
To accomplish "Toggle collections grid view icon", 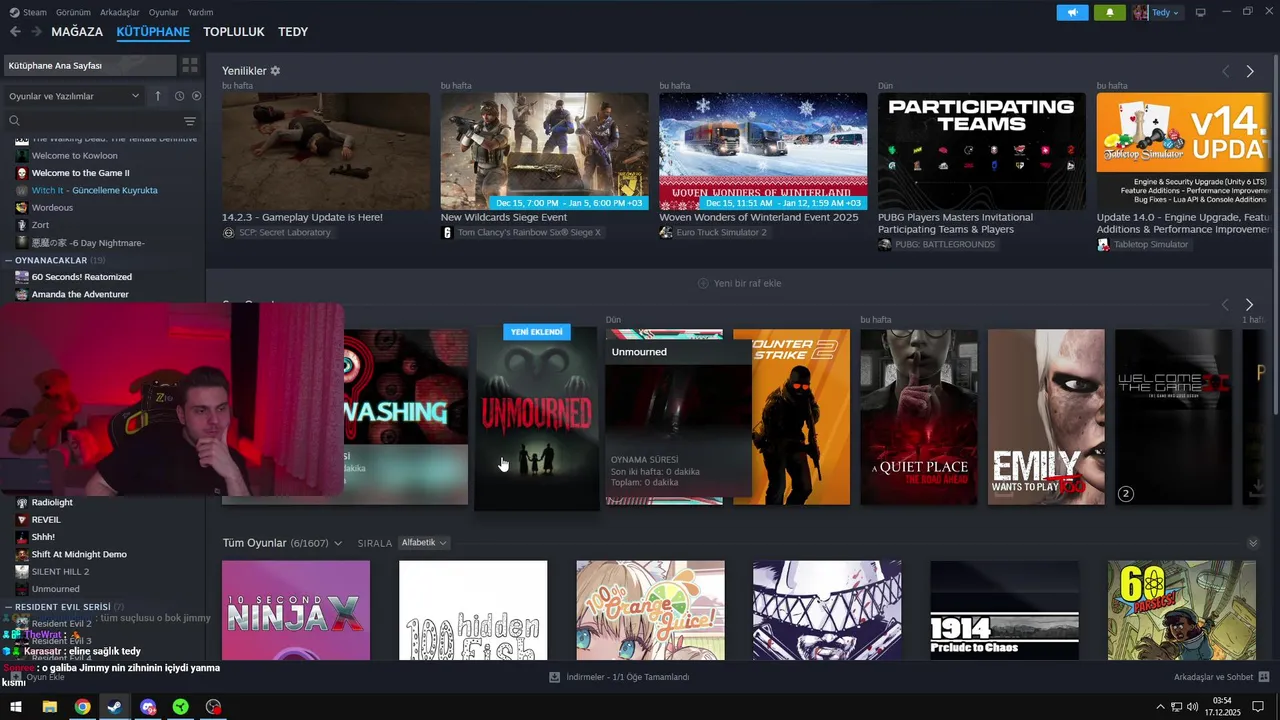I will pyautogui.click(x=190, y=65).
